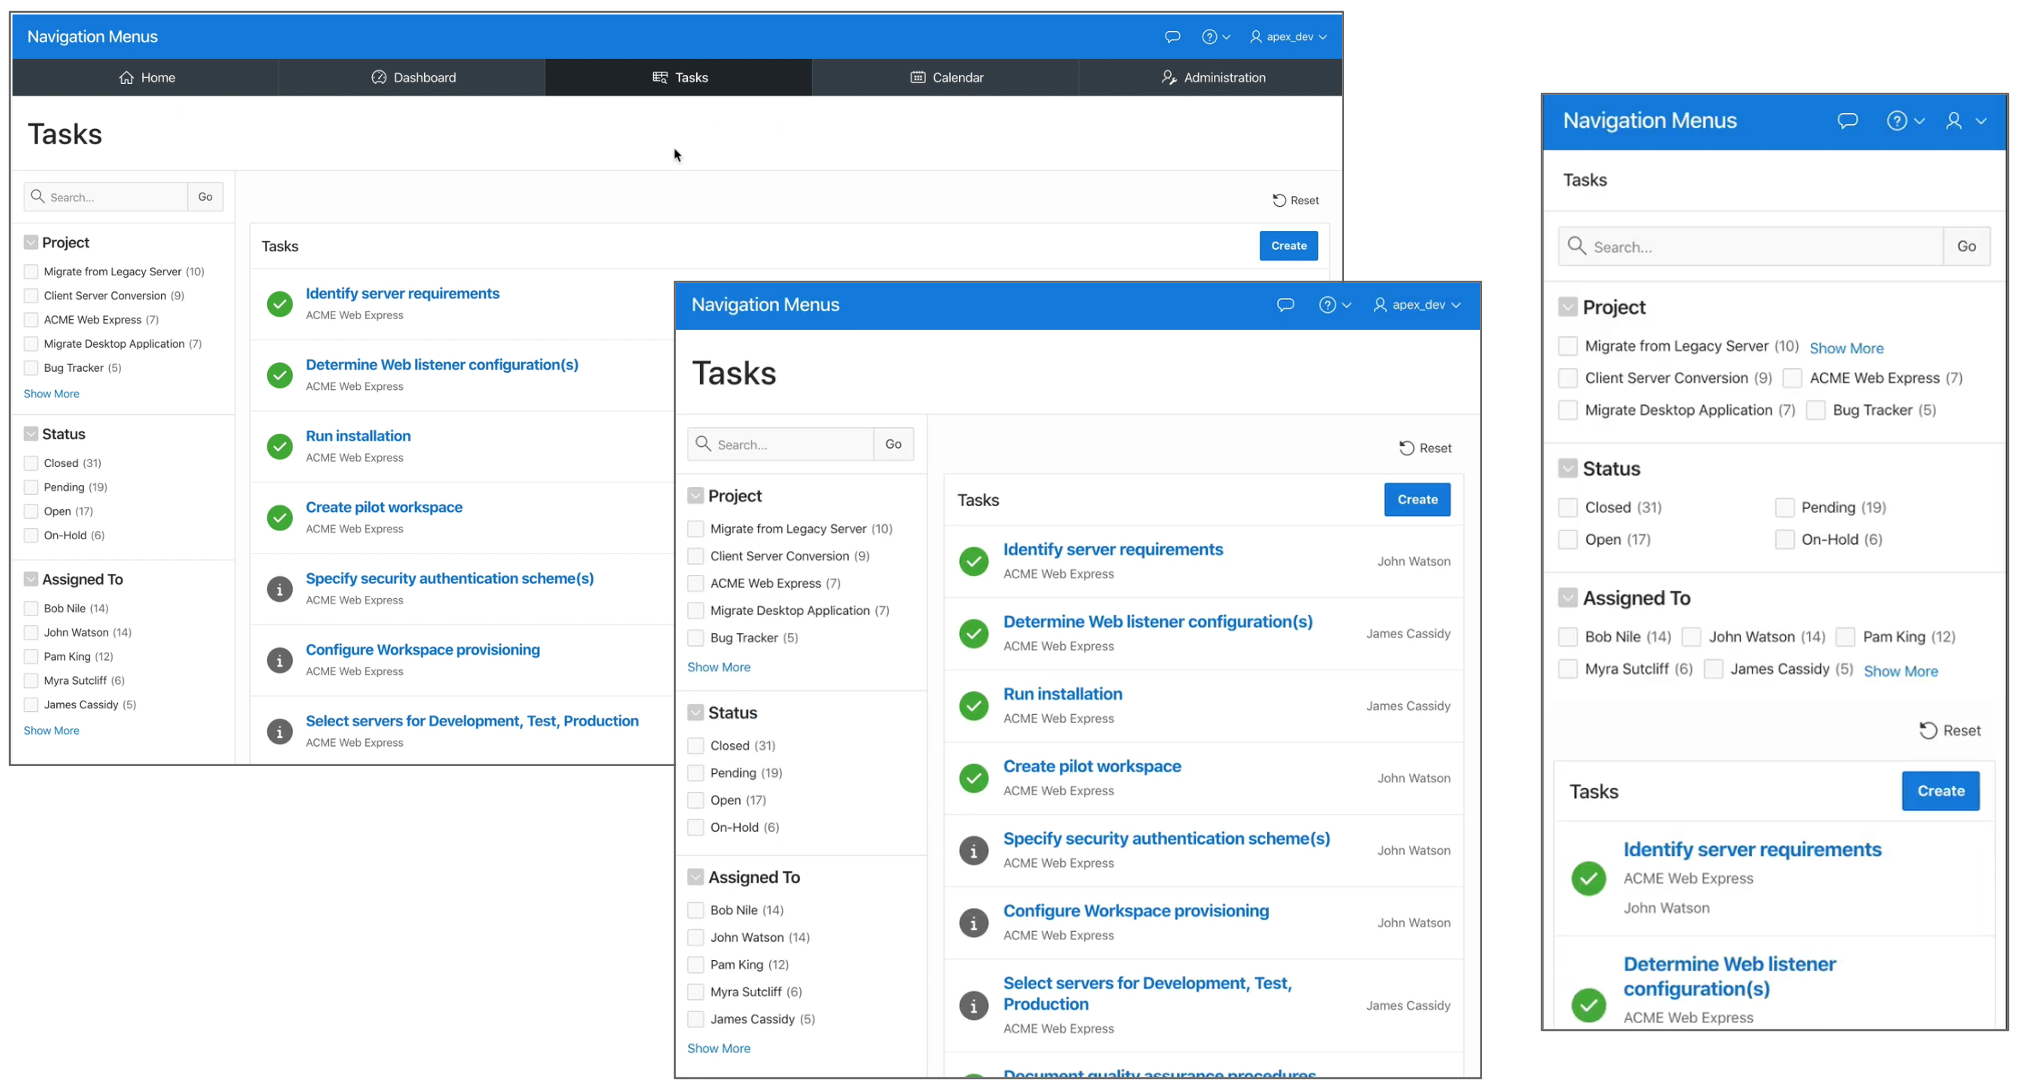Click Show More under Assigned To in the middle window
Viewport: 2030px width, 1088px height.
[718, 1048]
